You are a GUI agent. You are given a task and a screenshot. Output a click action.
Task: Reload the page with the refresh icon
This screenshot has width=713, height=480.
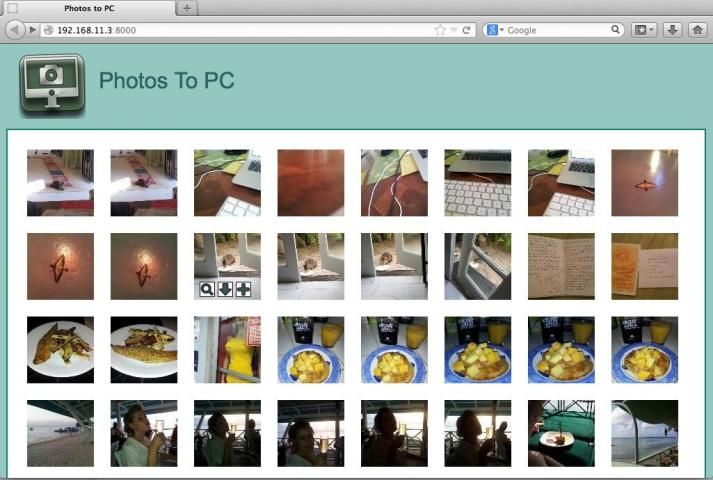click(x=466, y=30)
